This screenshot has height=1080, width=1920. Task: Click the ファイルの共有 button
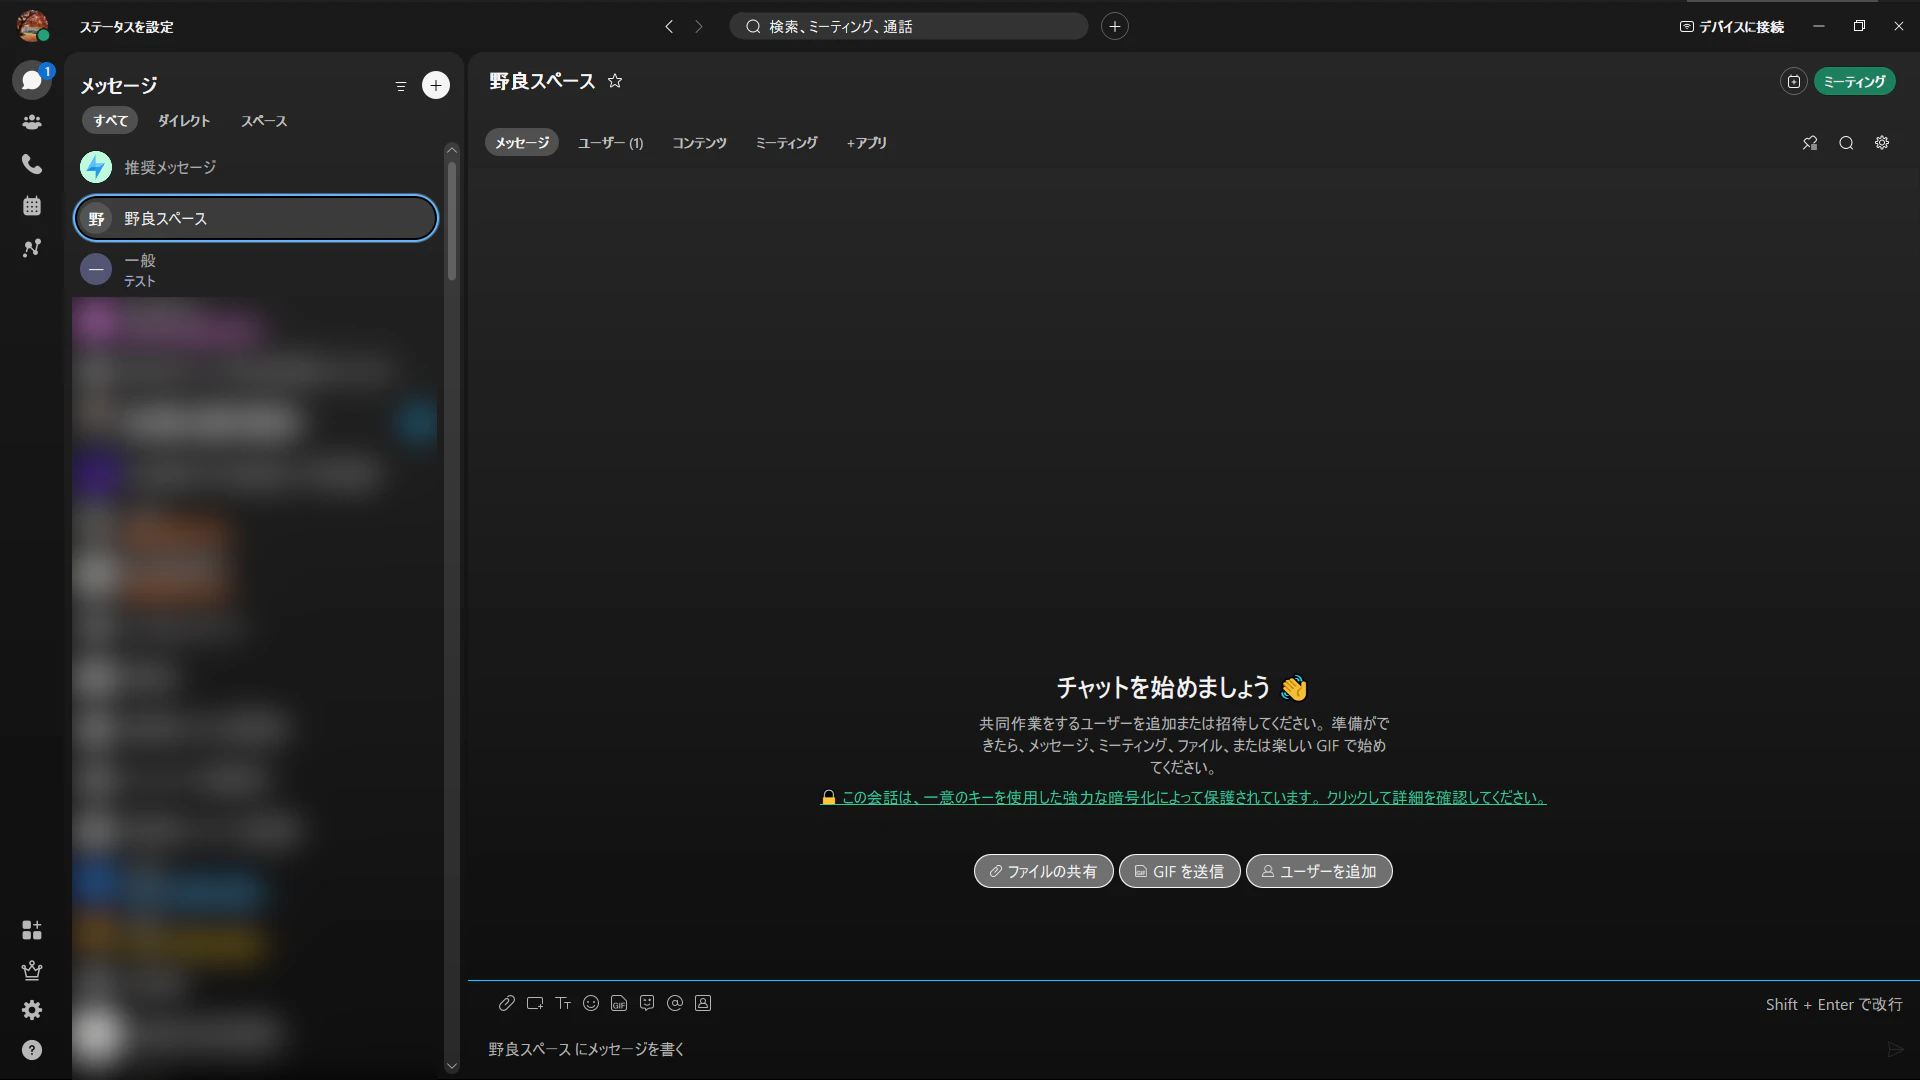(x=1043, y=871)
